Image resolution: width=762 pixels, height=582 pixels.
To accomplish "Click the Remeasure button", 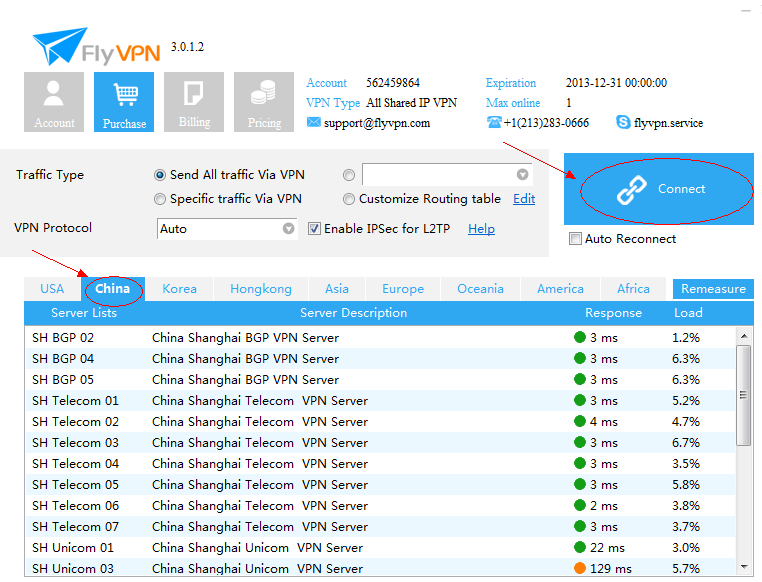I will pyautogui.click(x=713, y=289).
